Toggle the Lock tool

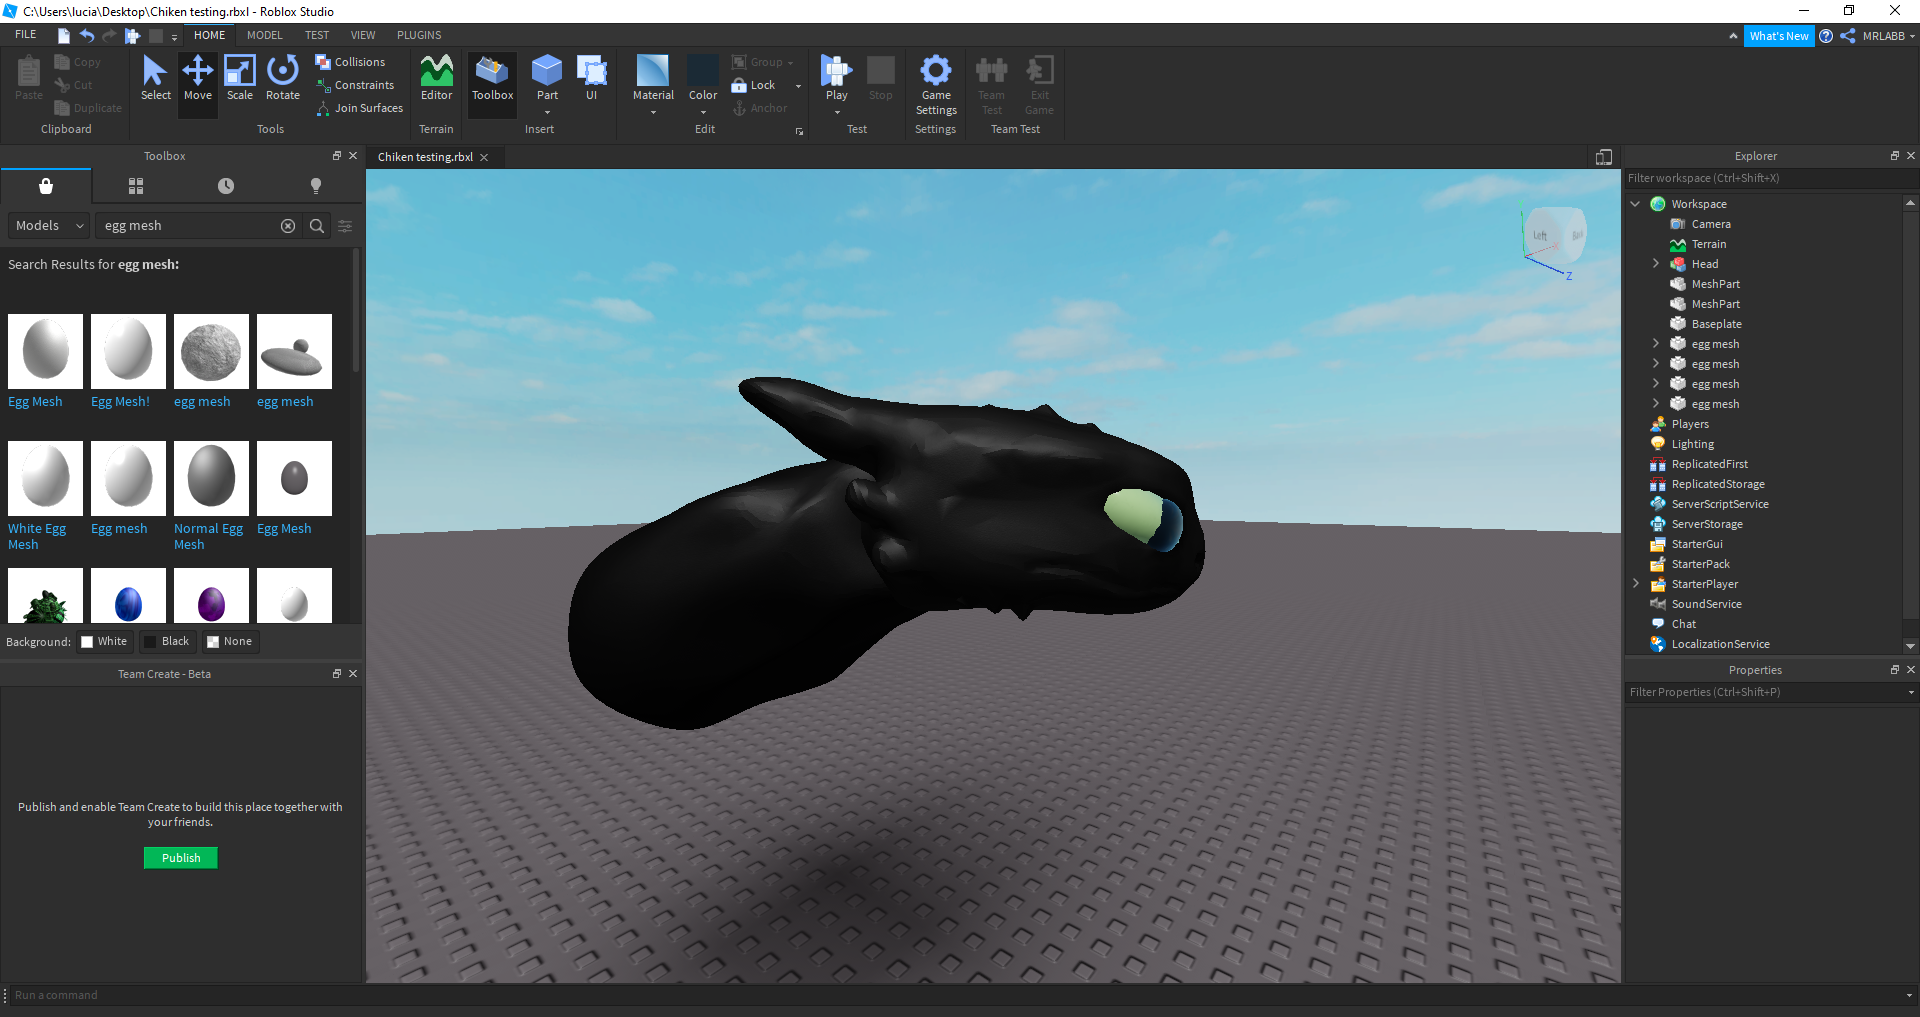pyautogui.click(x=755, y=85)
